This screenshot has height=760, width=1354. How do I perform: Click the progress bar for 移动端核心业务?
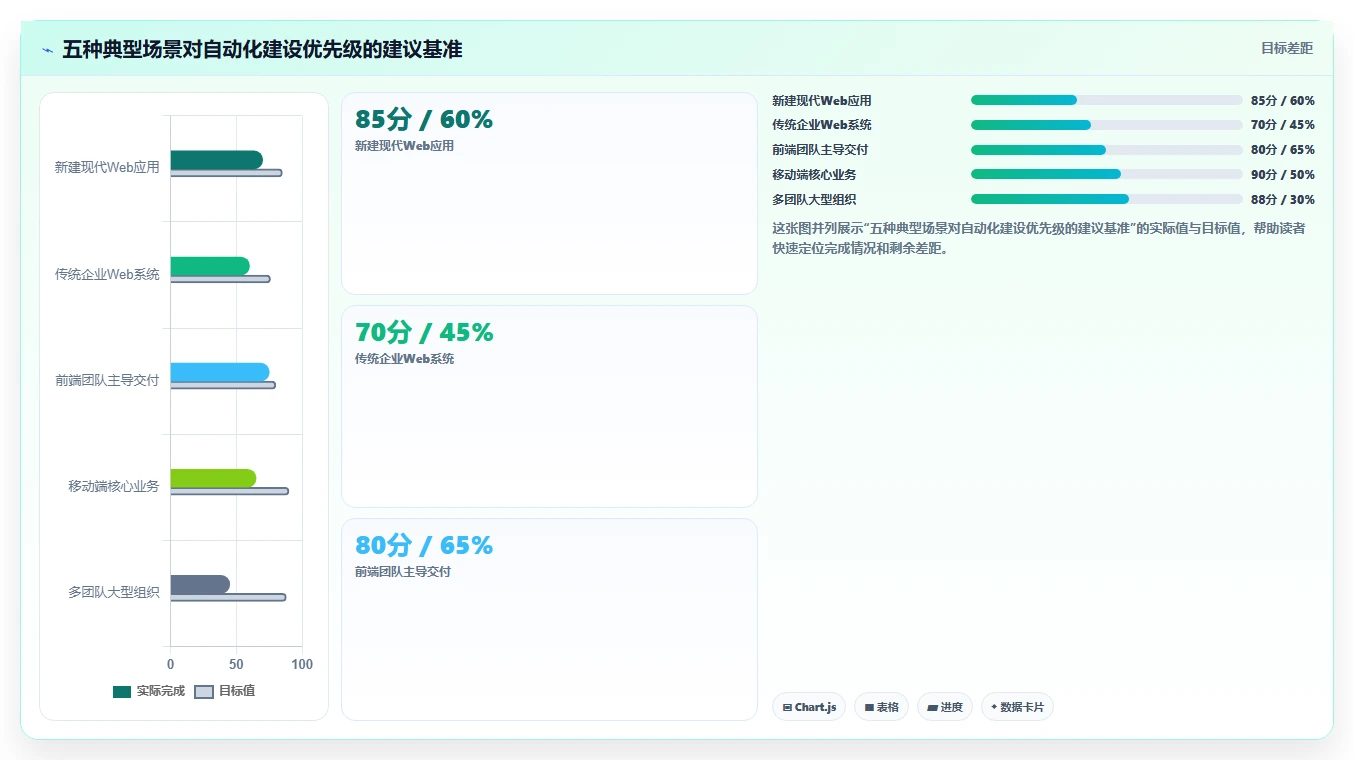[1106, 174]
